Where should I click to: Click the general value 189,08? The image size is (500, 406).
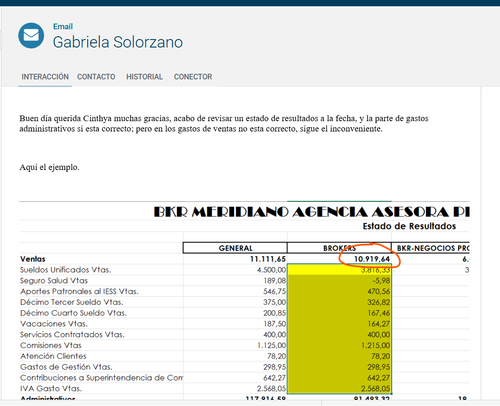click(x=275, y=280)
